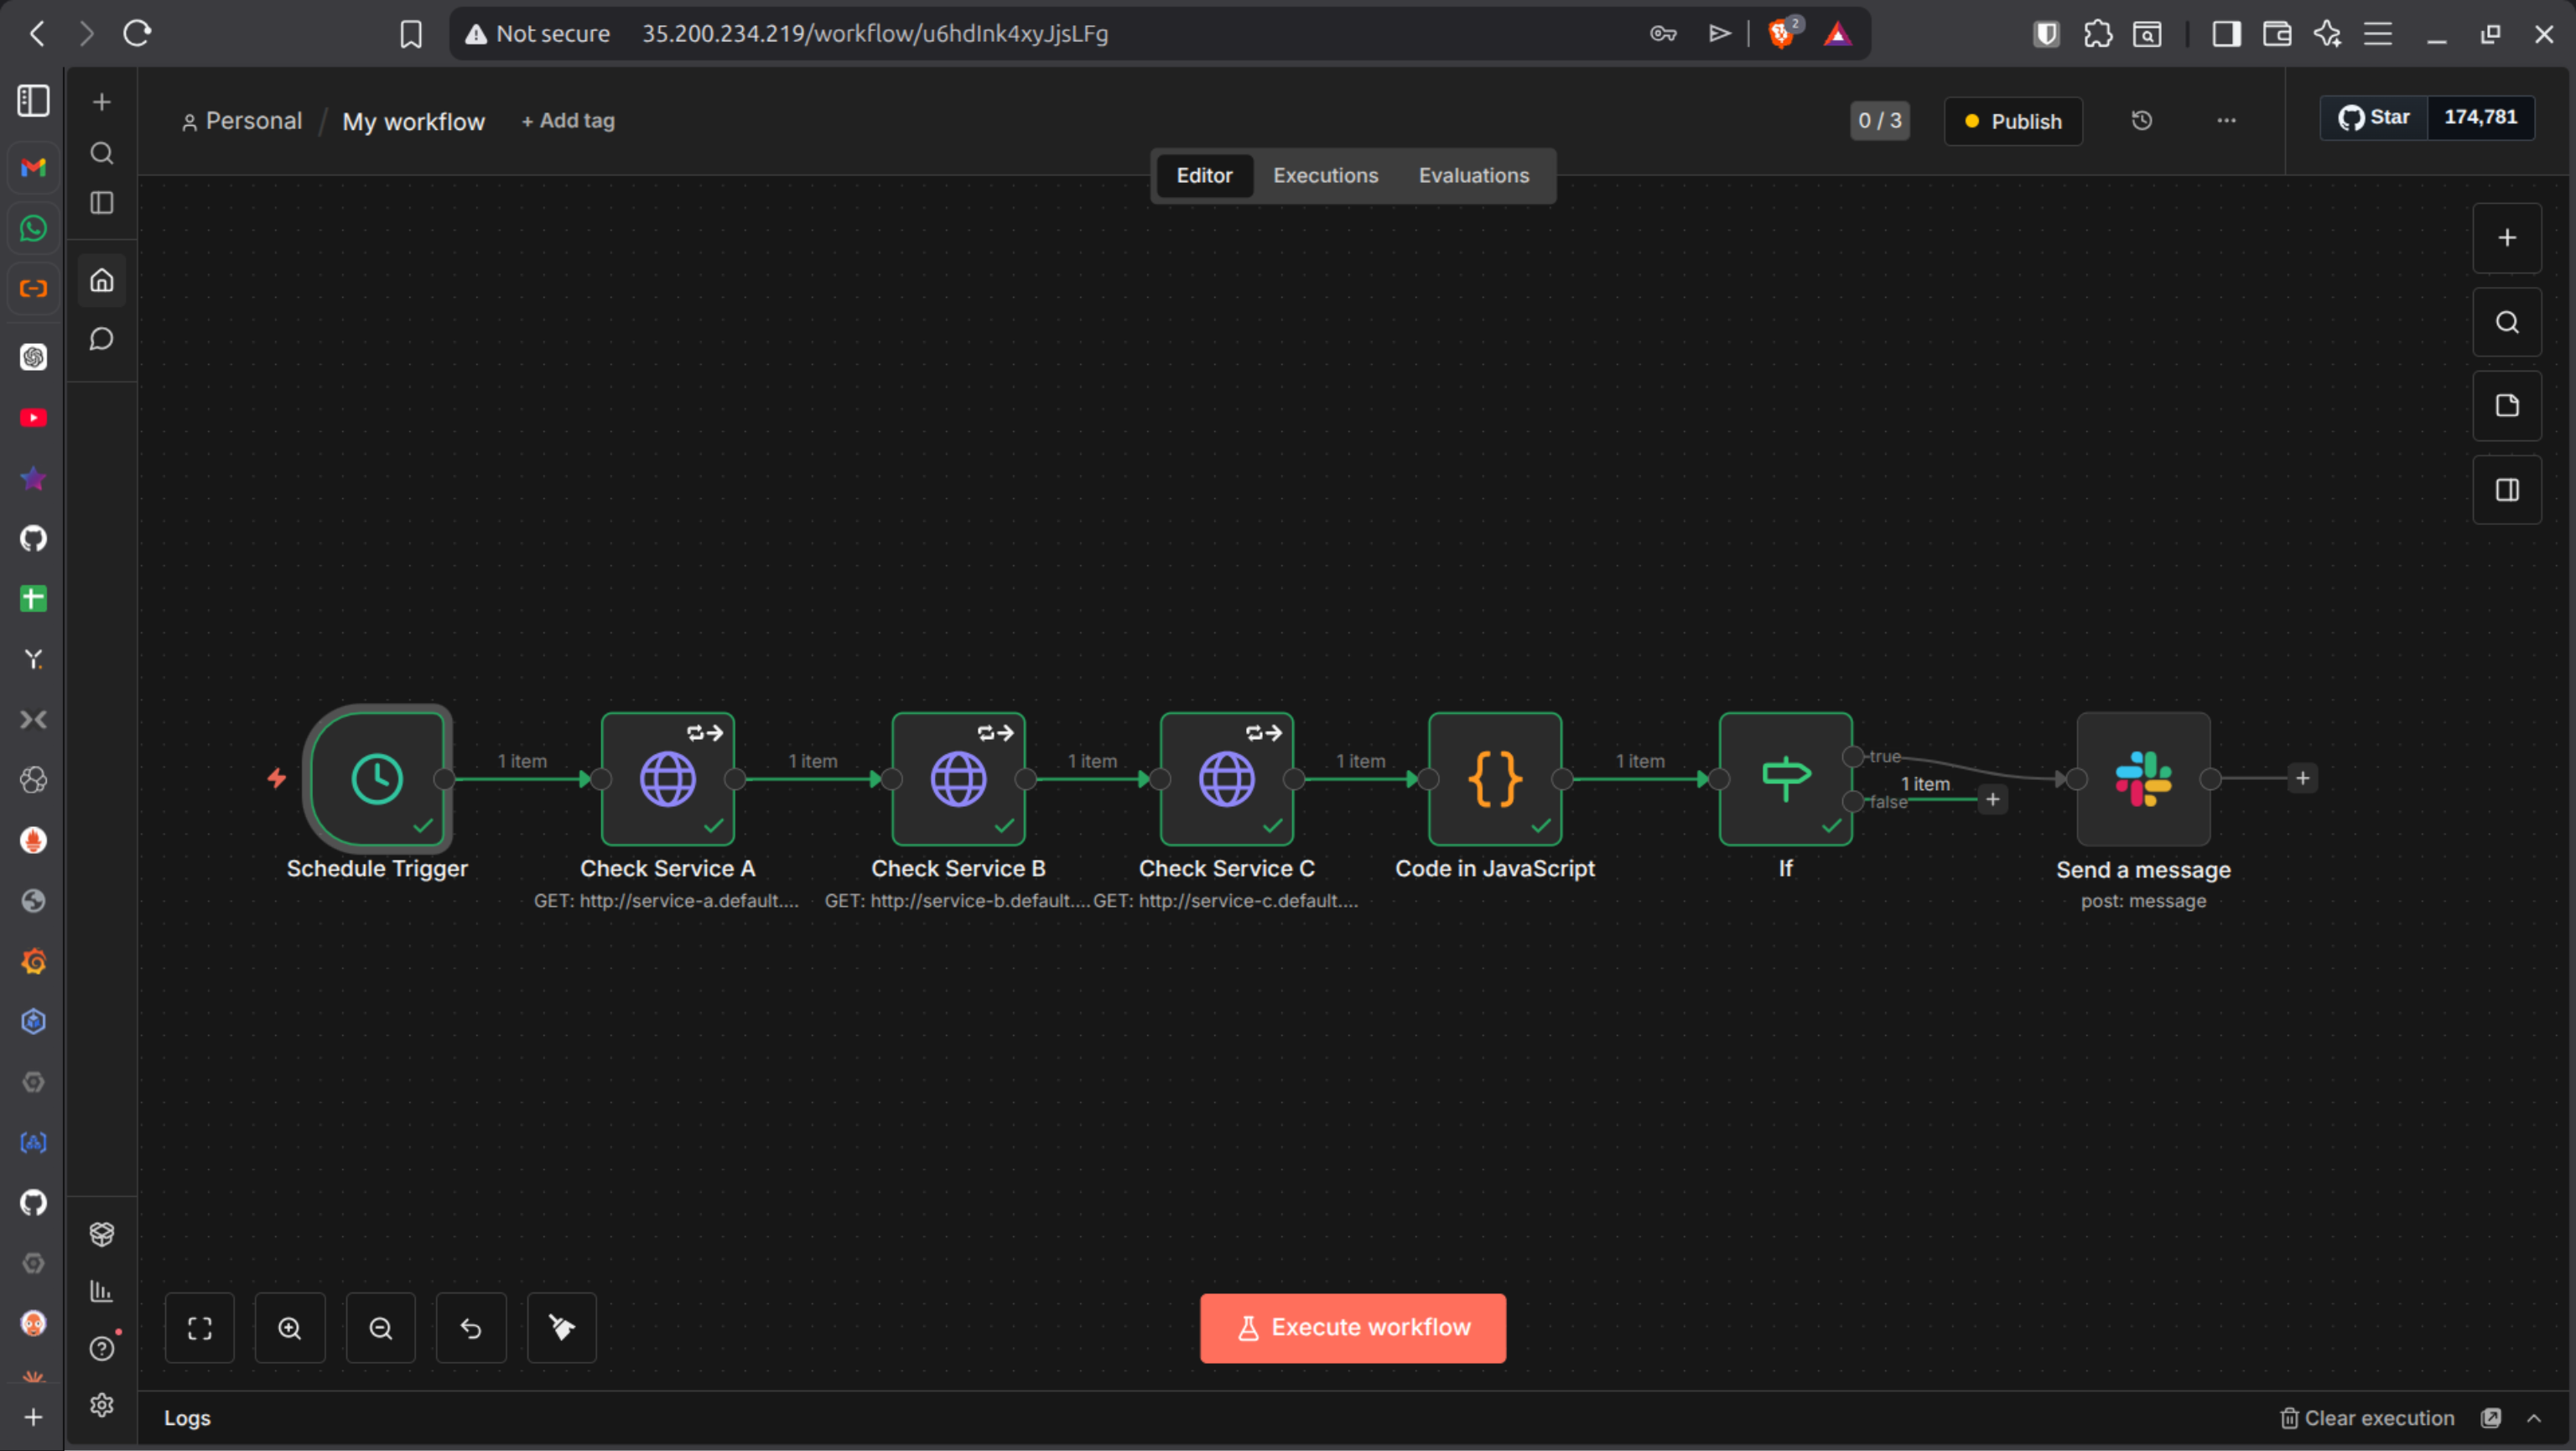Select the Check Service A globe node
Screen dimensions: 2576x1451
pyautogui.click(x=667, y=779)
